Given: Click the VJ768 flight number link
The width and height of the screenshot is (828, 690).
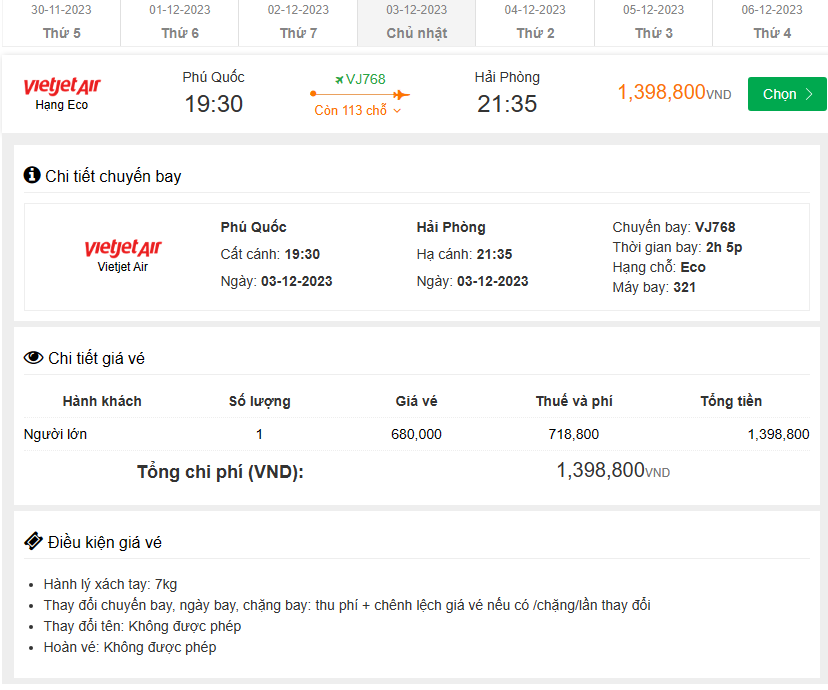Looking at the screenshot, I should (365, 79).
